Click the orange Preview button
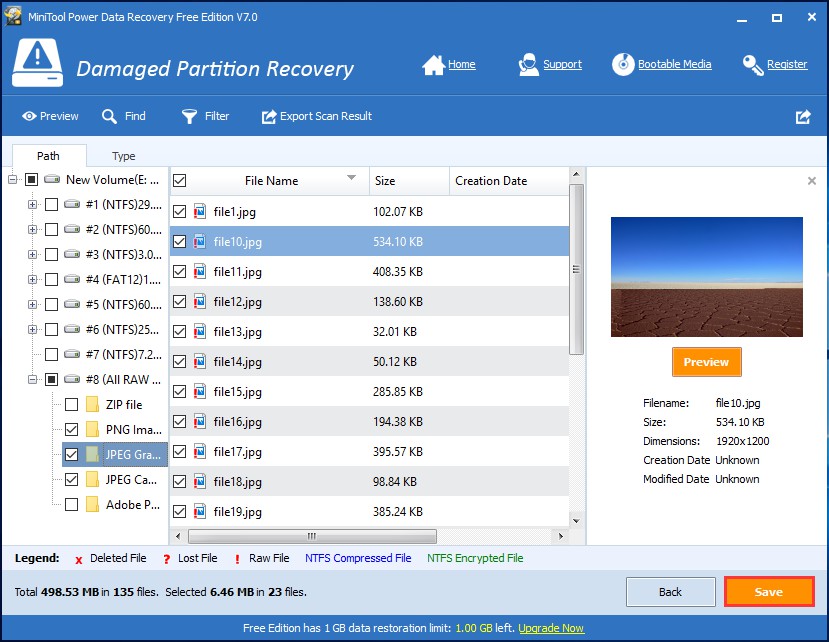Image resolution: width=829 pixels, height=642 pixels. coord(706,362)
